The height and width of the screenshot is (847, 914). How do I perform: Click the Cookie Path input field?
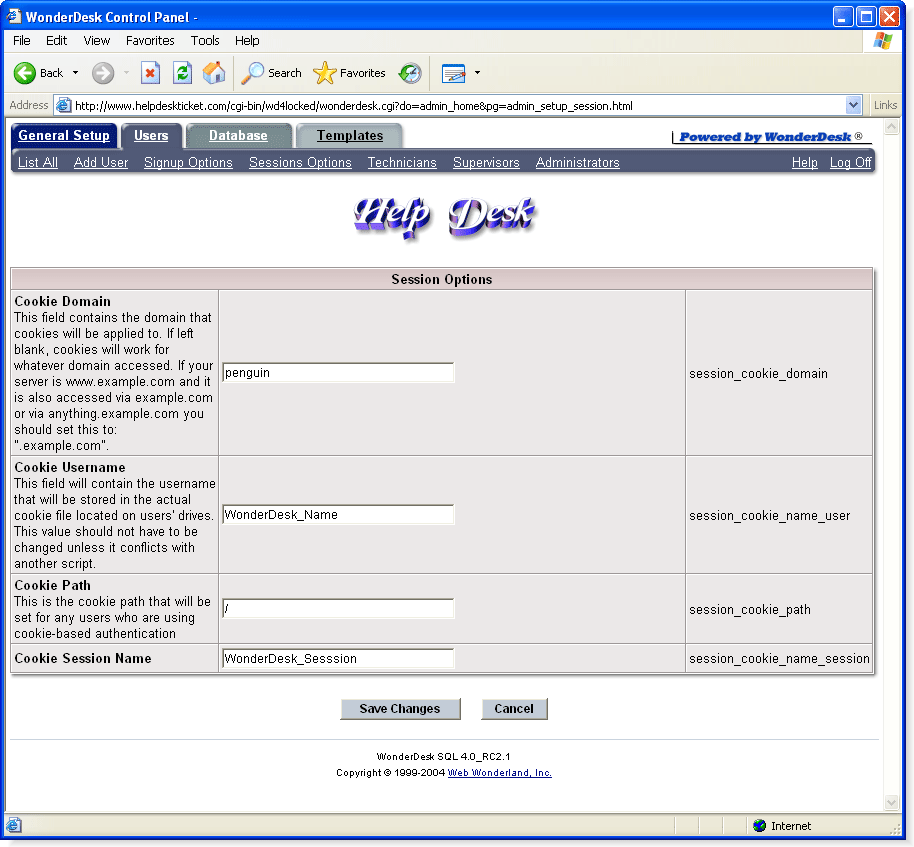tap(338, 609)
